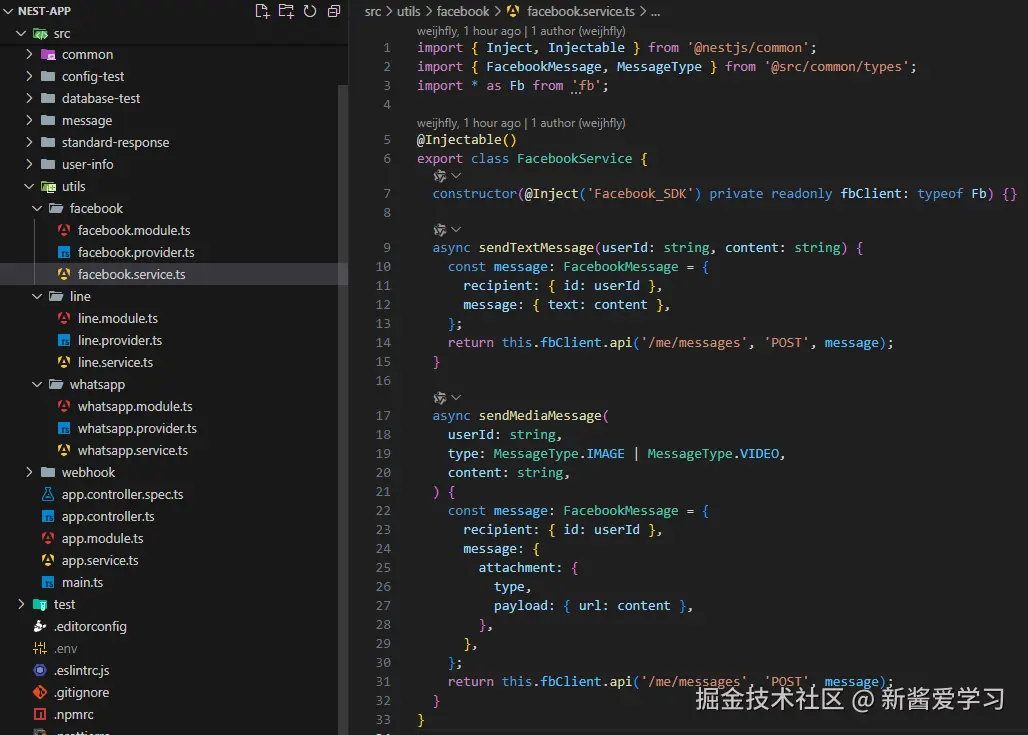Open line.provider.ts file

119,340
